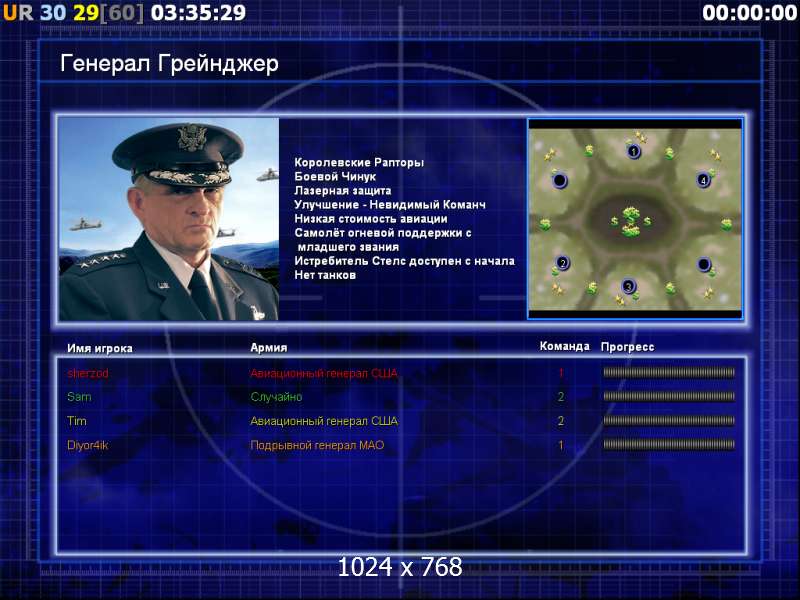This screenshot has width=800, height=600.
Task: Click Tim's team number
Action: (x=561, y=421)
